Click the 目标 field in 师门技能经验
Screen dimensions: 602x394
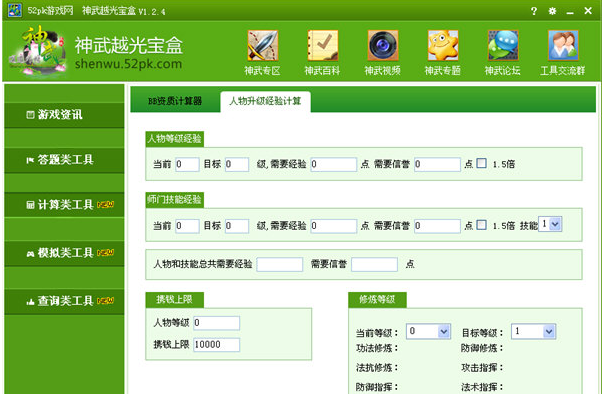237,226
